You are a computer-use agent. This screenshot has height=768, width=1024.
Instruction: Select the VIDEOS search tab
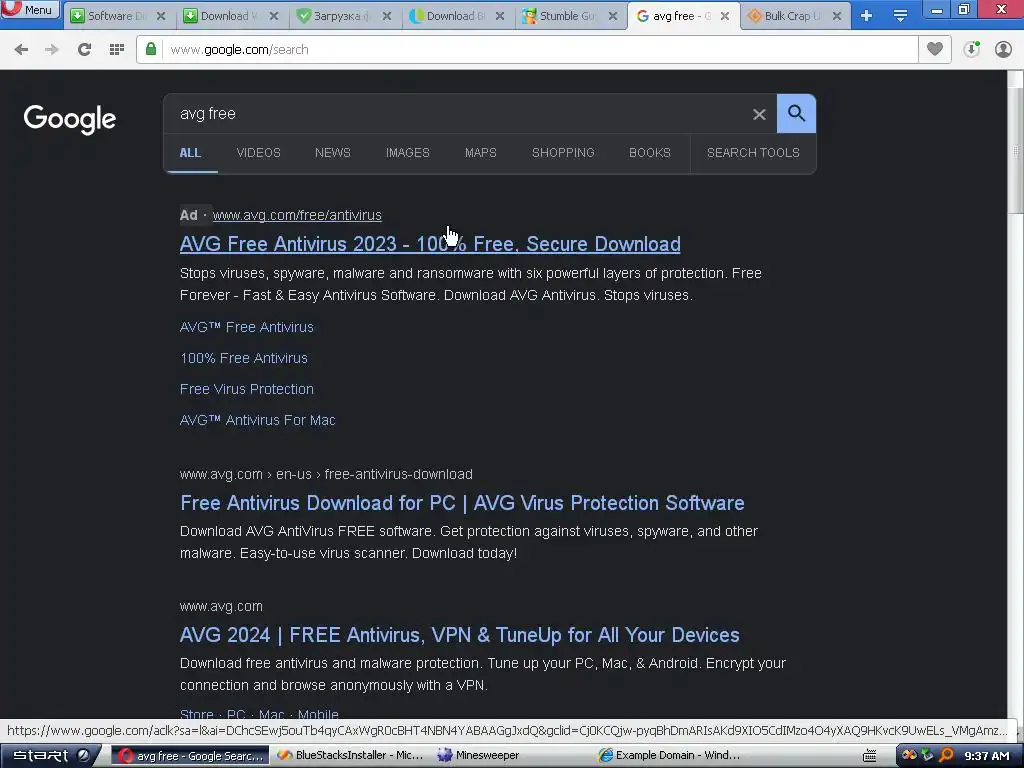(x=259, y=153)
